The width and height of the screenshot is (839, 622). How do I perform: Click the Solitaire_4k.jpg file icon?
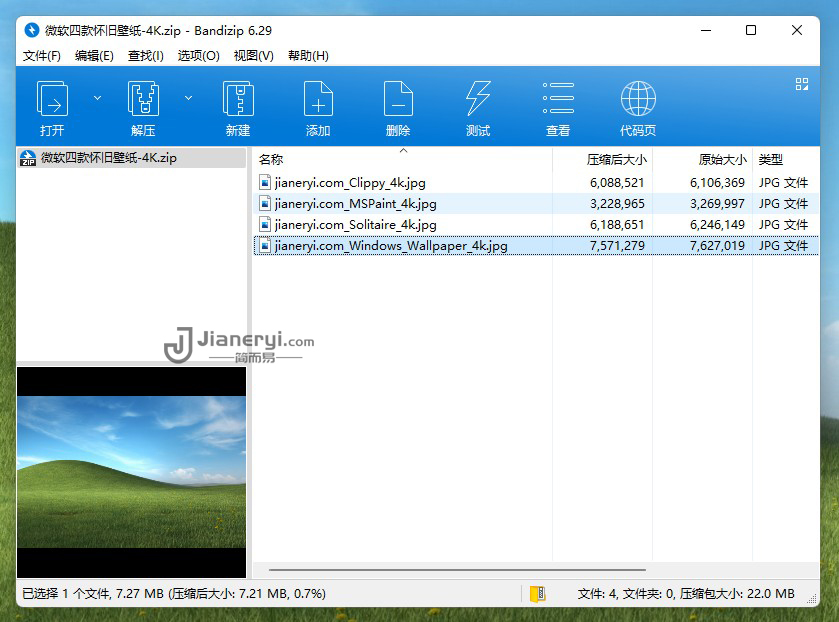265,224
